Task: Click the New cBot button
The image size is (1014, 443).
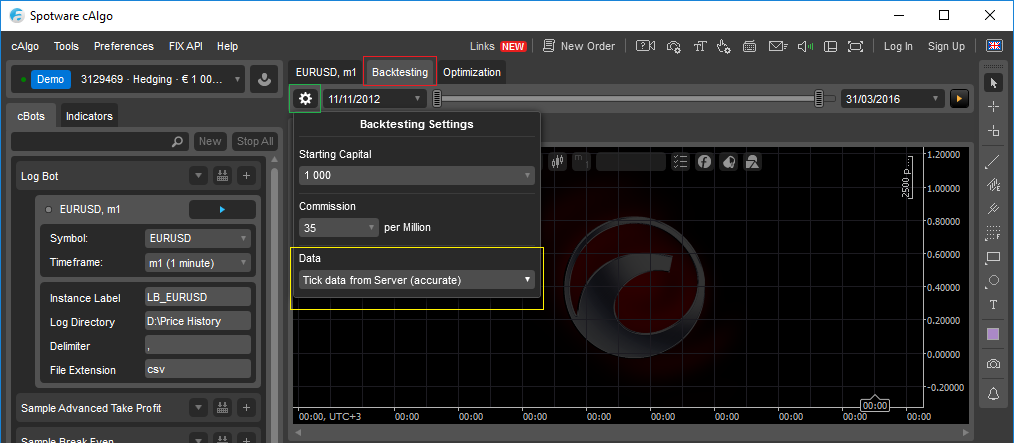Action: 210,141
